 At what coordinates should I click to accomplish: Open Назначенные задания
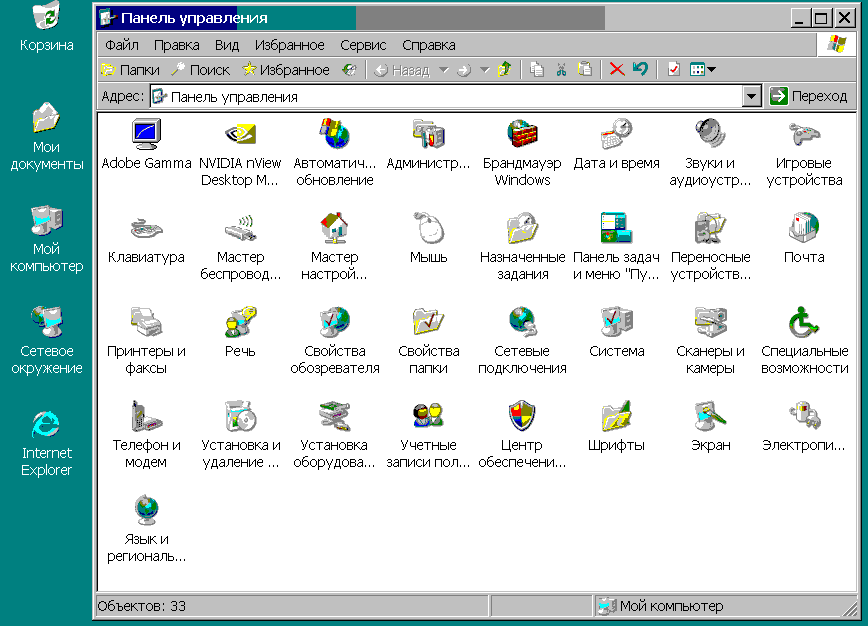tap(522, 247)
